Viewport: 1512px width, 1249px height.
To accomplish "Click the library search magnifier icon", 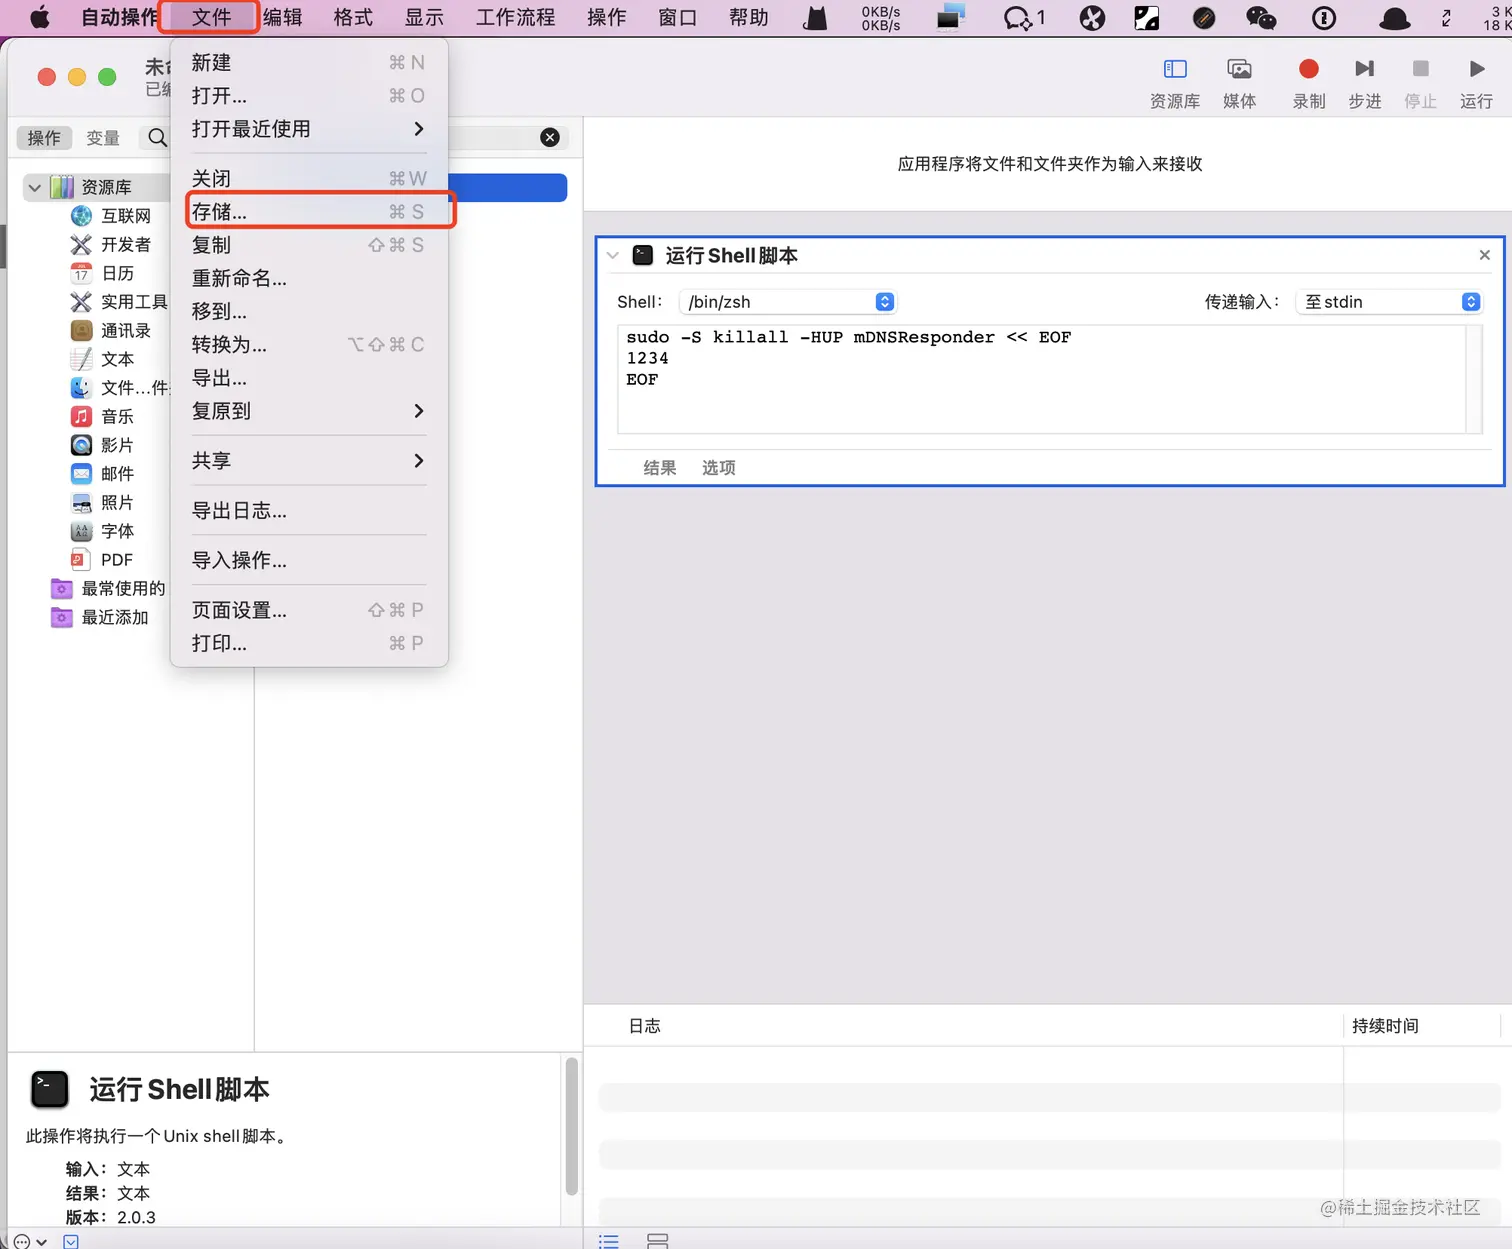I will click(x=157, y=138).
